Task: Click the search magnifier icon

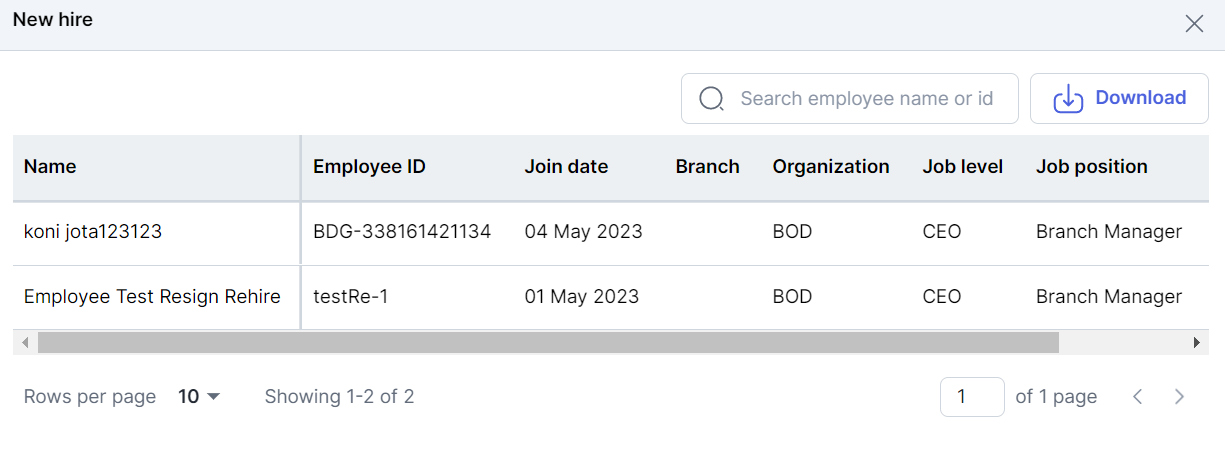Action: pos(711,99)
